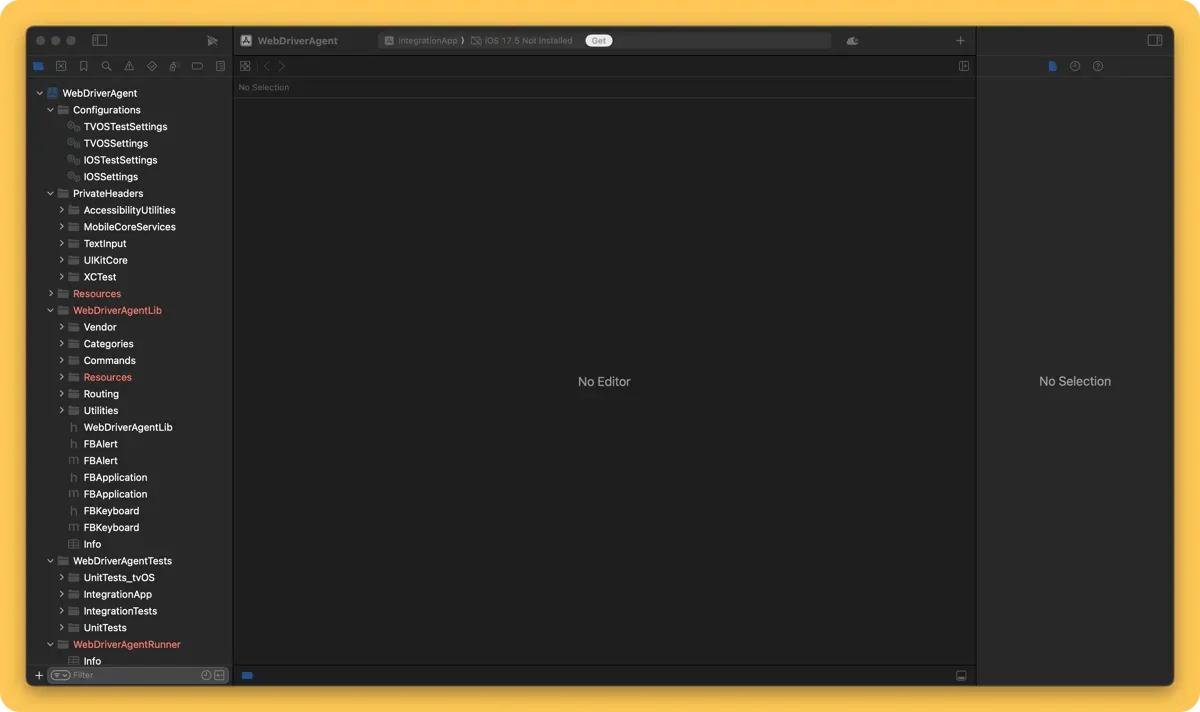Toggle the bottom debug area
1200x712 pixels.
[x=961, y=676]
